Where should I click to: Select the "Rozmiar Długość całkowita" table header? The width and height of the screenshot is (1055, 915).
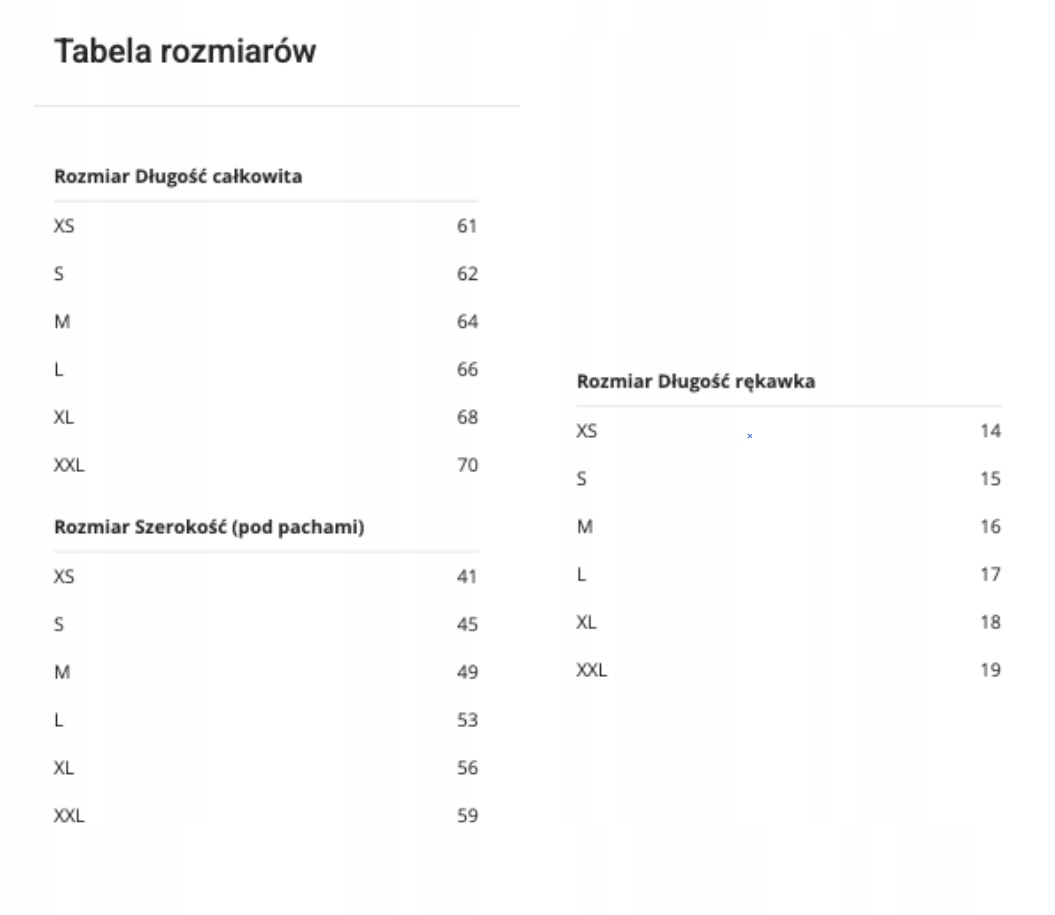pyautogui.click(x=178, y=178)
